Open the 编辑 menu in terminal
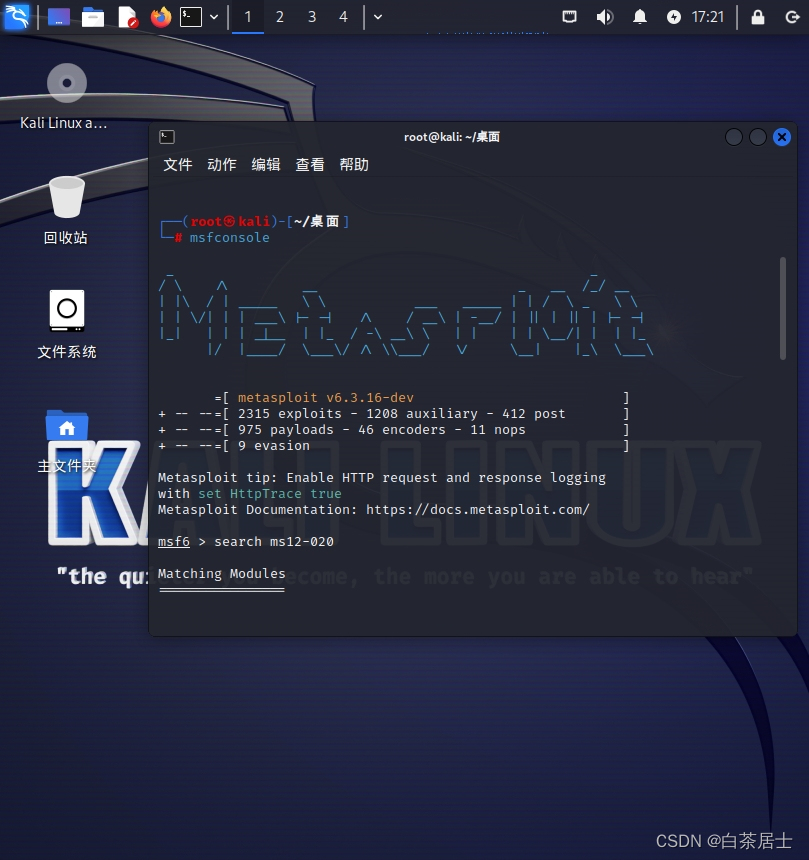 [x=266, y=165]
